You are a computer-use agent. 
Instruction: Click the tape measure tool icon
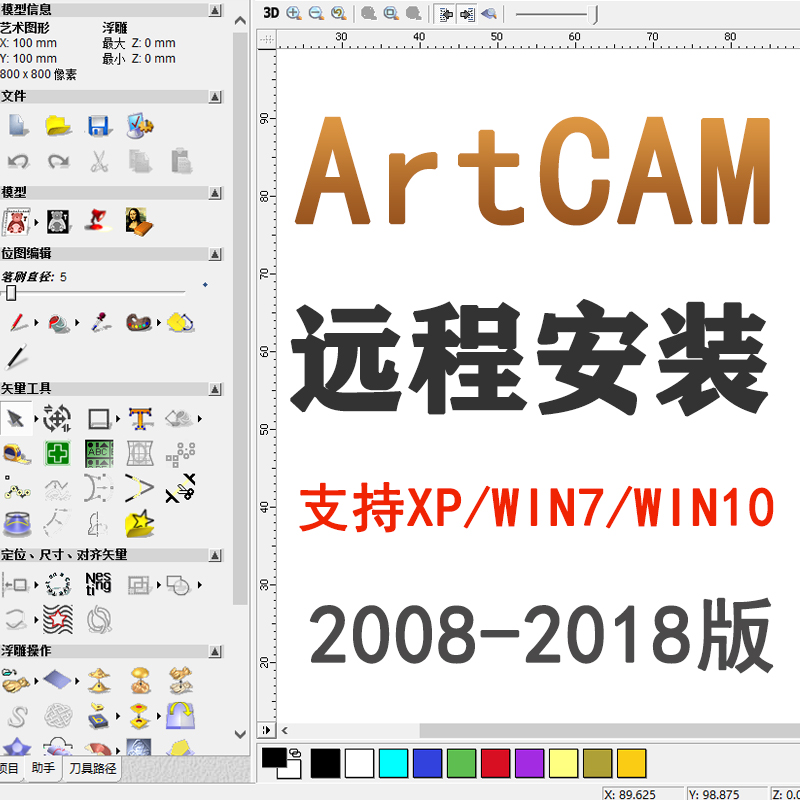pos(17,454)
